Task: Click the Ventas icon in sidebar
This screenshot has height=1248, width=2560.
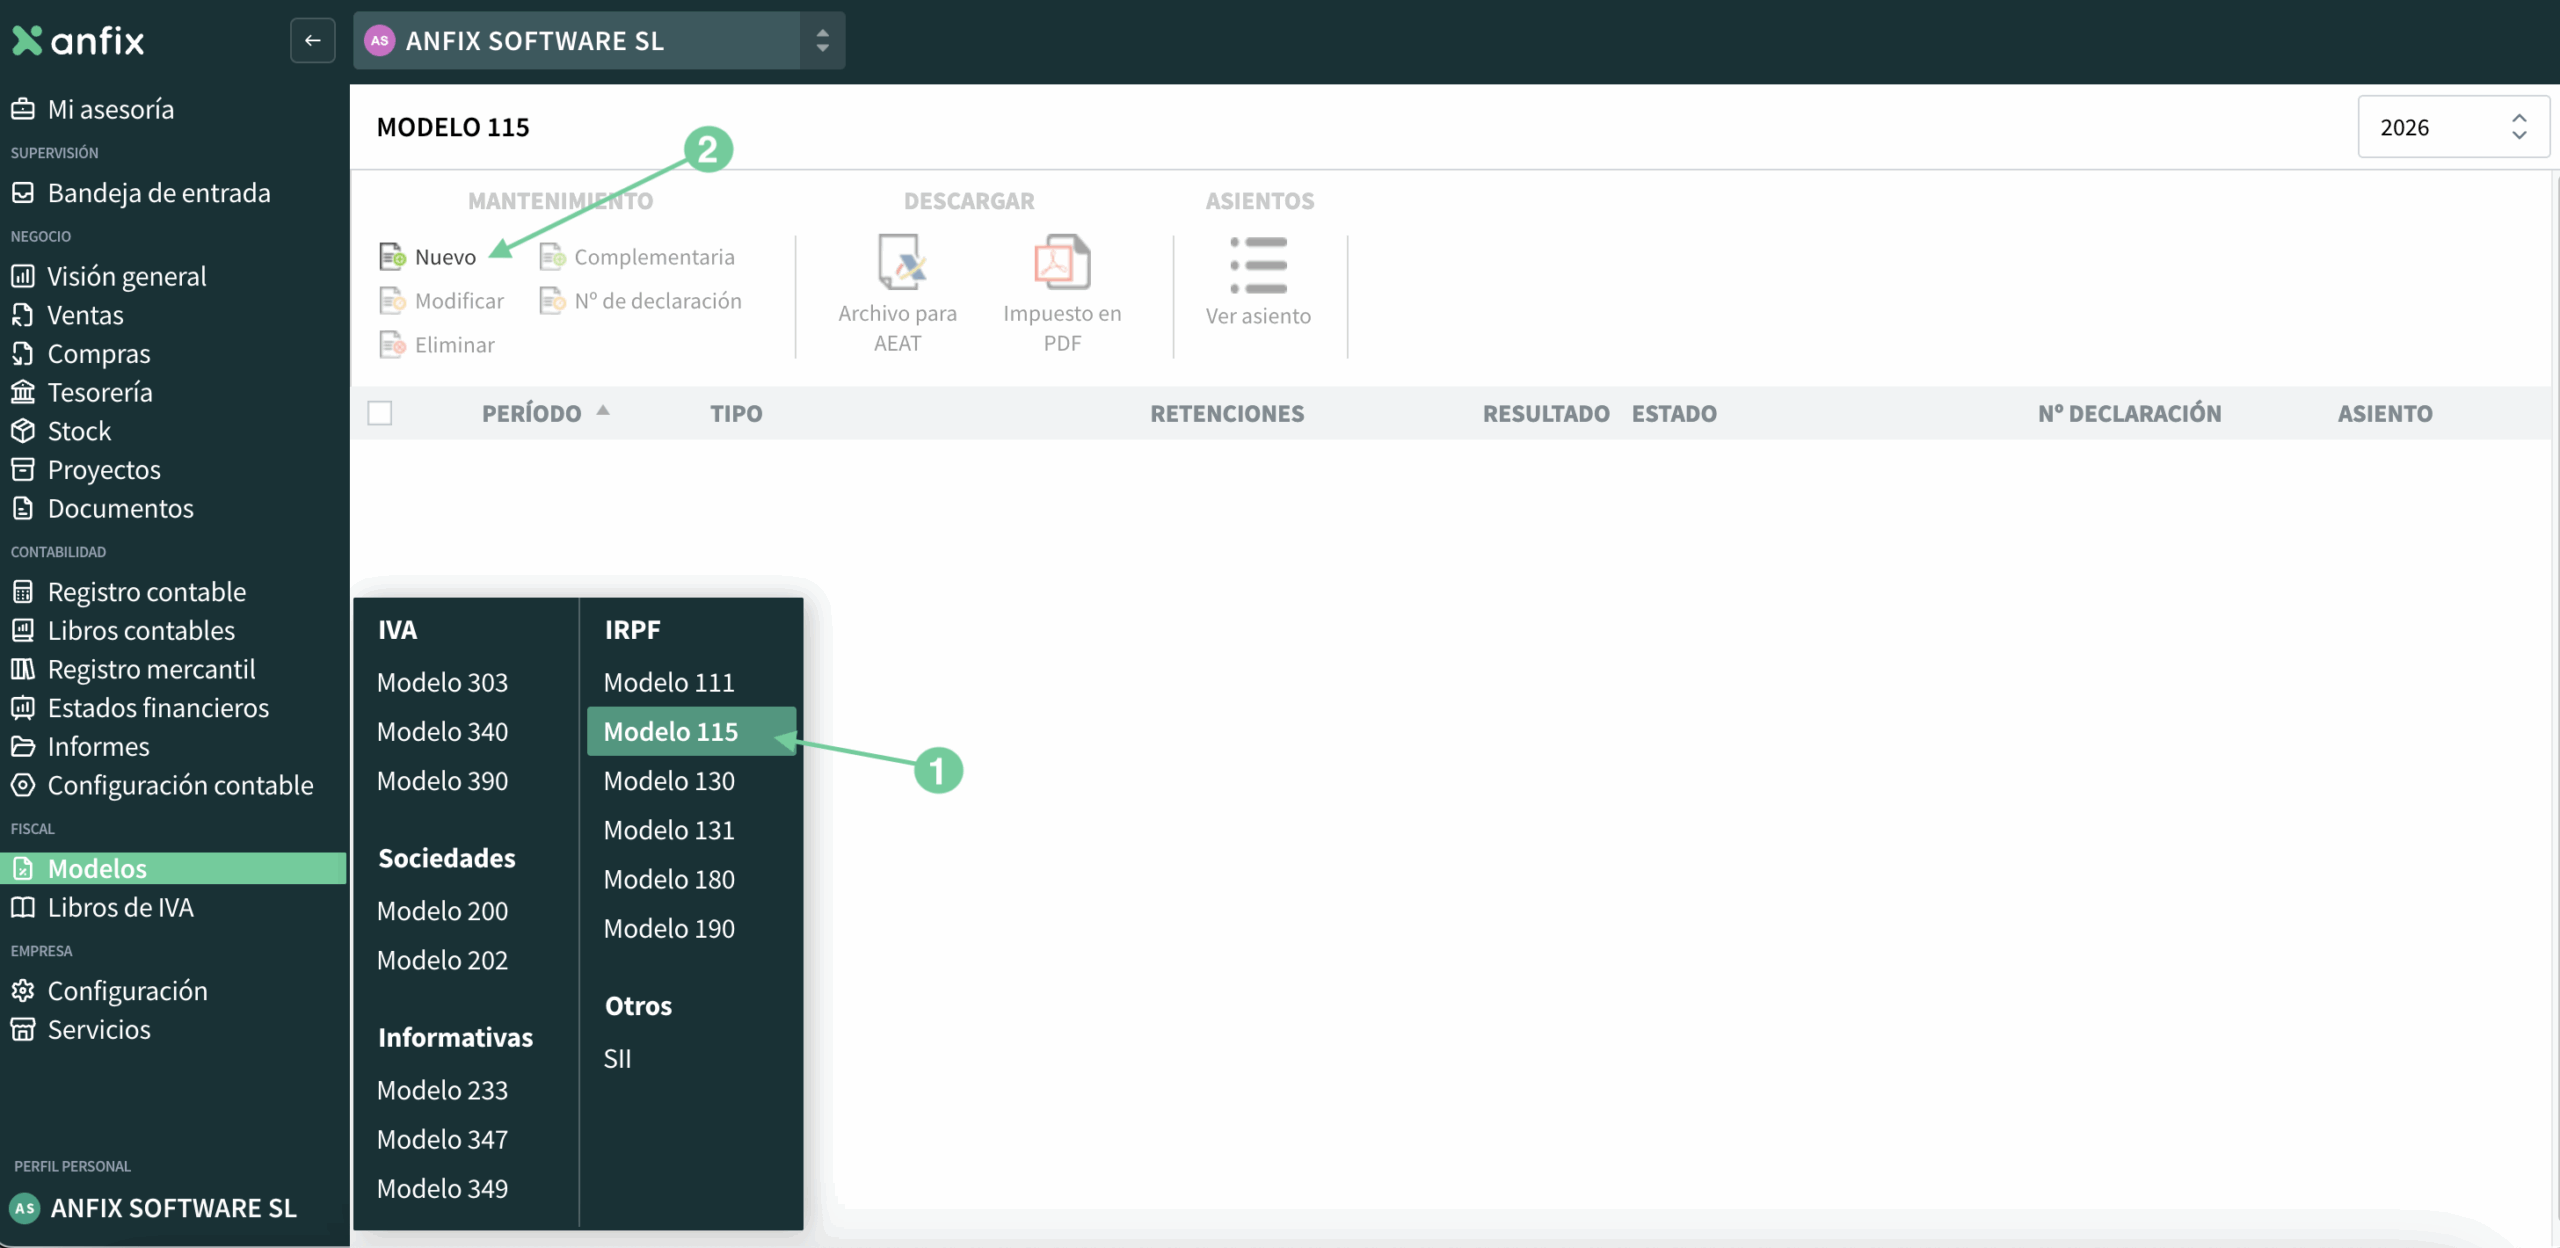Action: click(23, 314)
